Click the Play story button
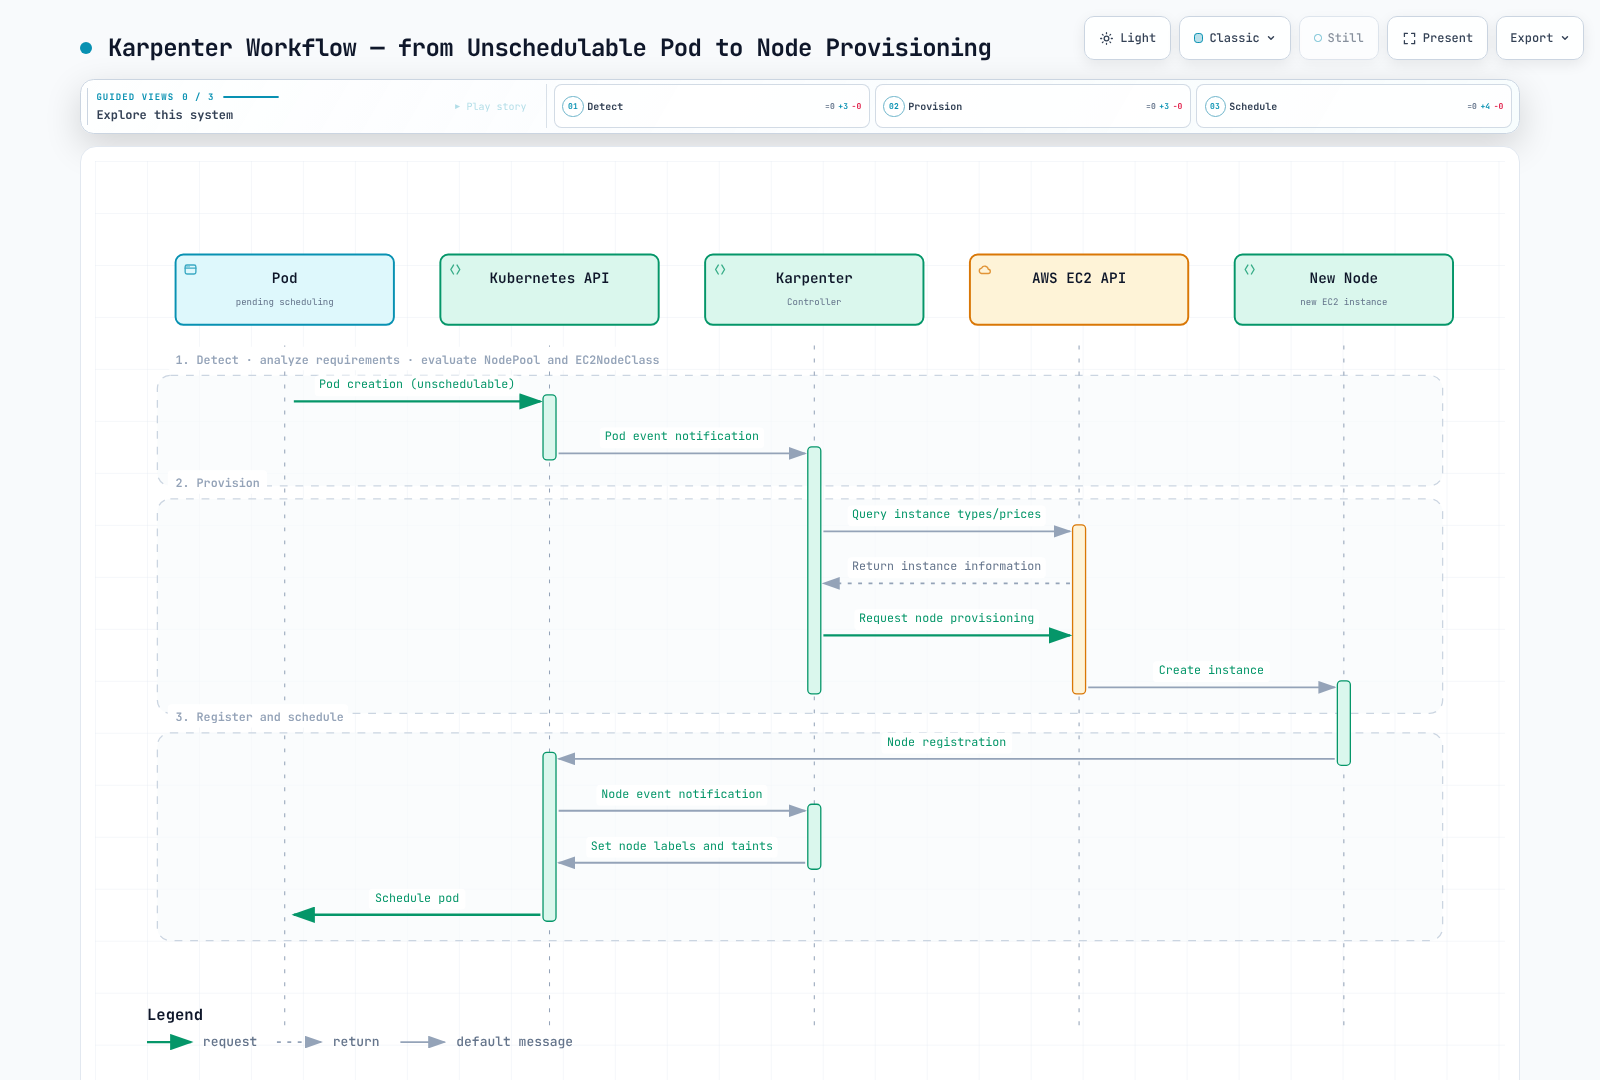 490,107
